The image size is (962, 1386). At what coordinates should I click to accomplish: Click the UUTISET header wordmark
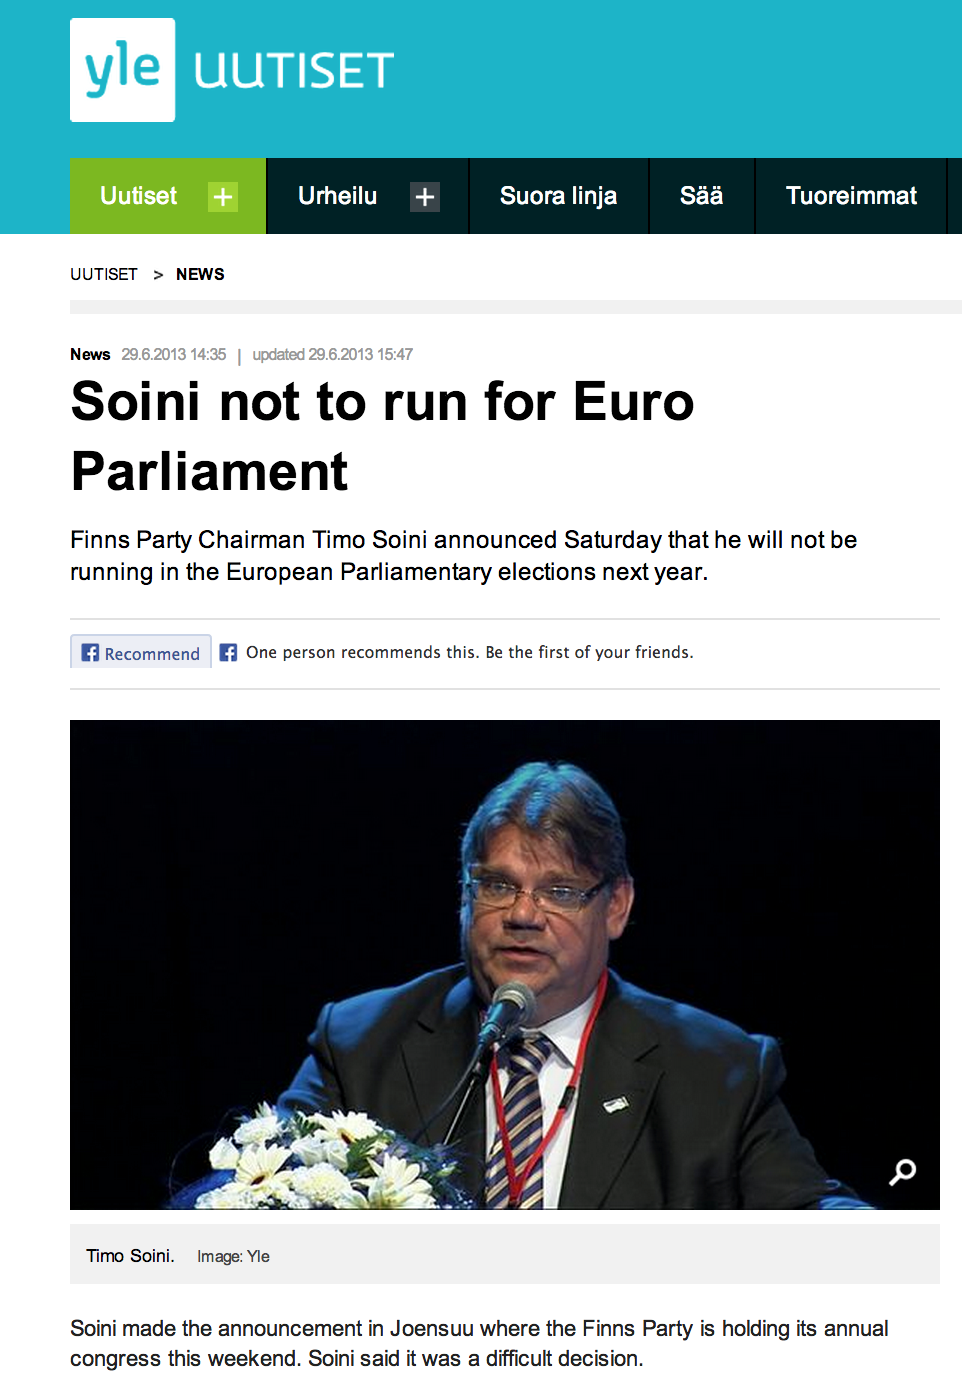click(294, 71)
